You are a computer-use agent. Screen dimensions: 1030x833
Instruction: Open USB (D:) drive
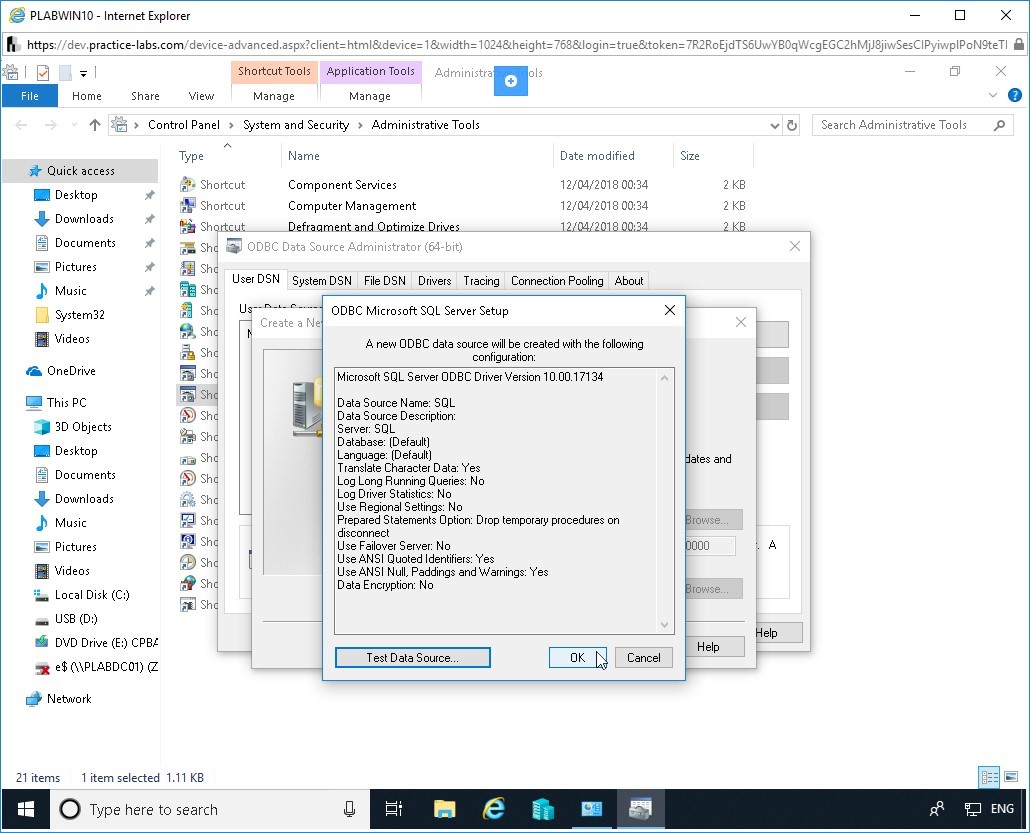coord(76,619)
